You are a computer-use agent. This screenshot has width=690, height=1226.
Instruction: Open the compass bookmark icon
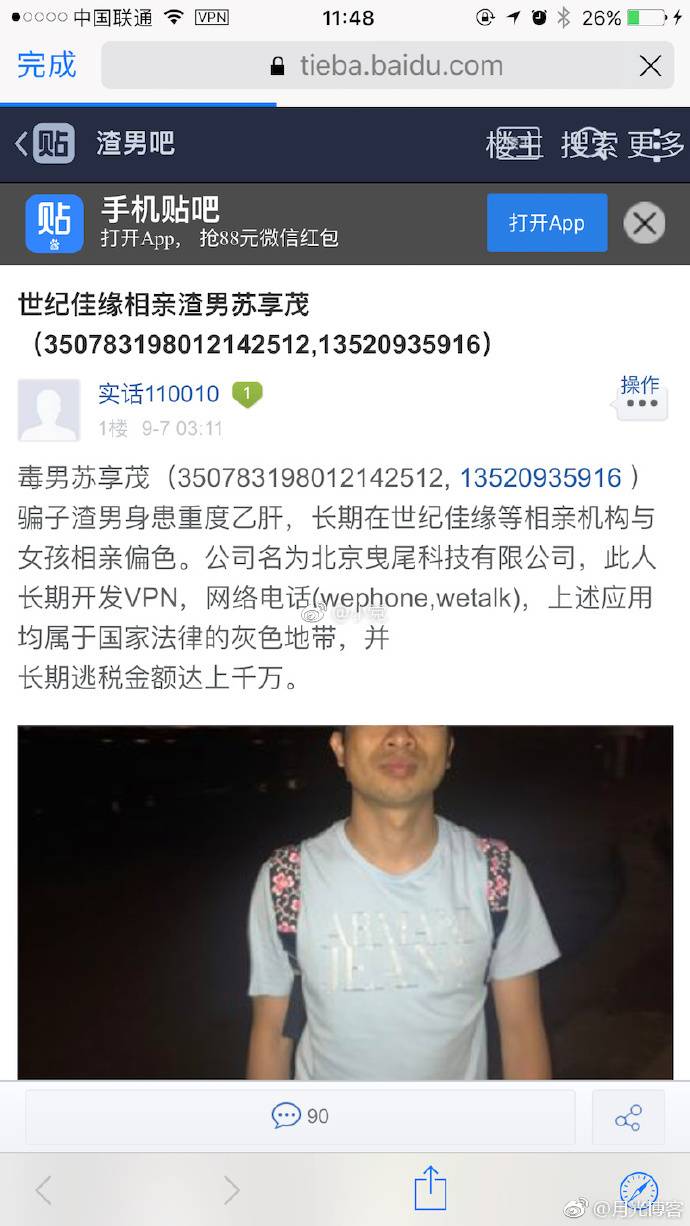click(638, 1190)
